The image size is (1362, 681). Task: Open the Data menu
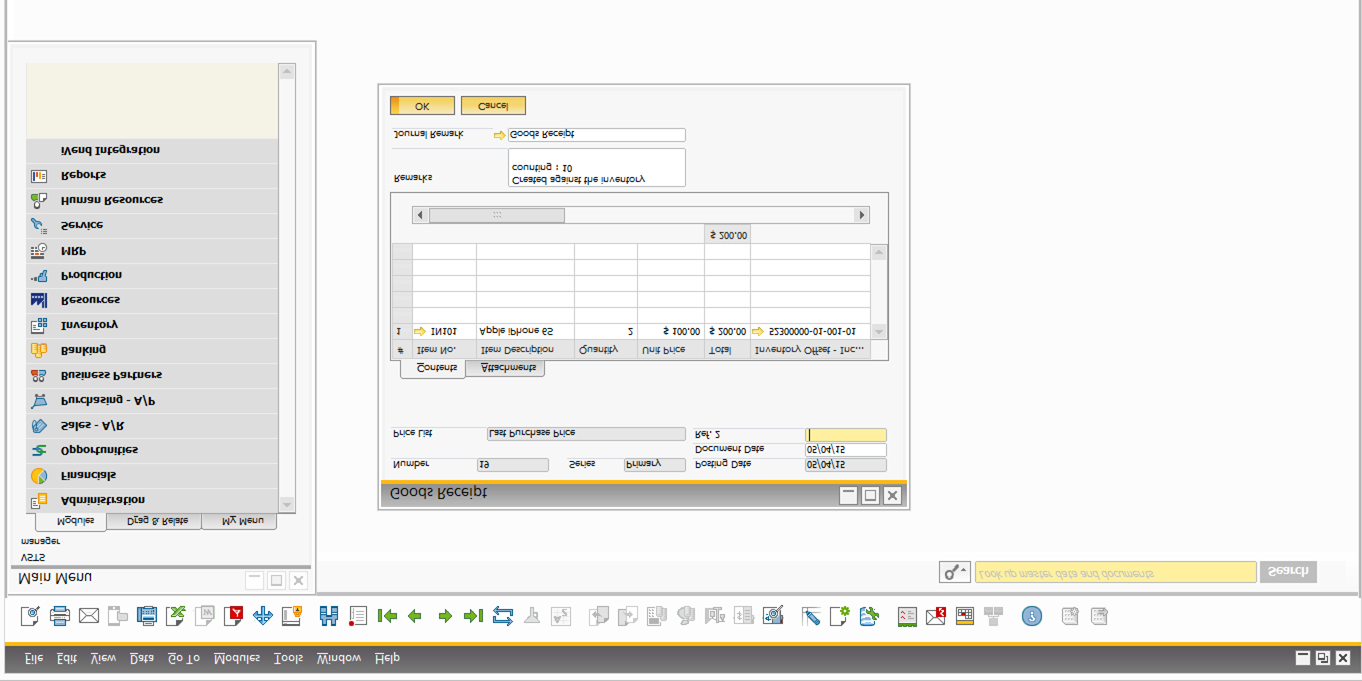click(142, 658)
